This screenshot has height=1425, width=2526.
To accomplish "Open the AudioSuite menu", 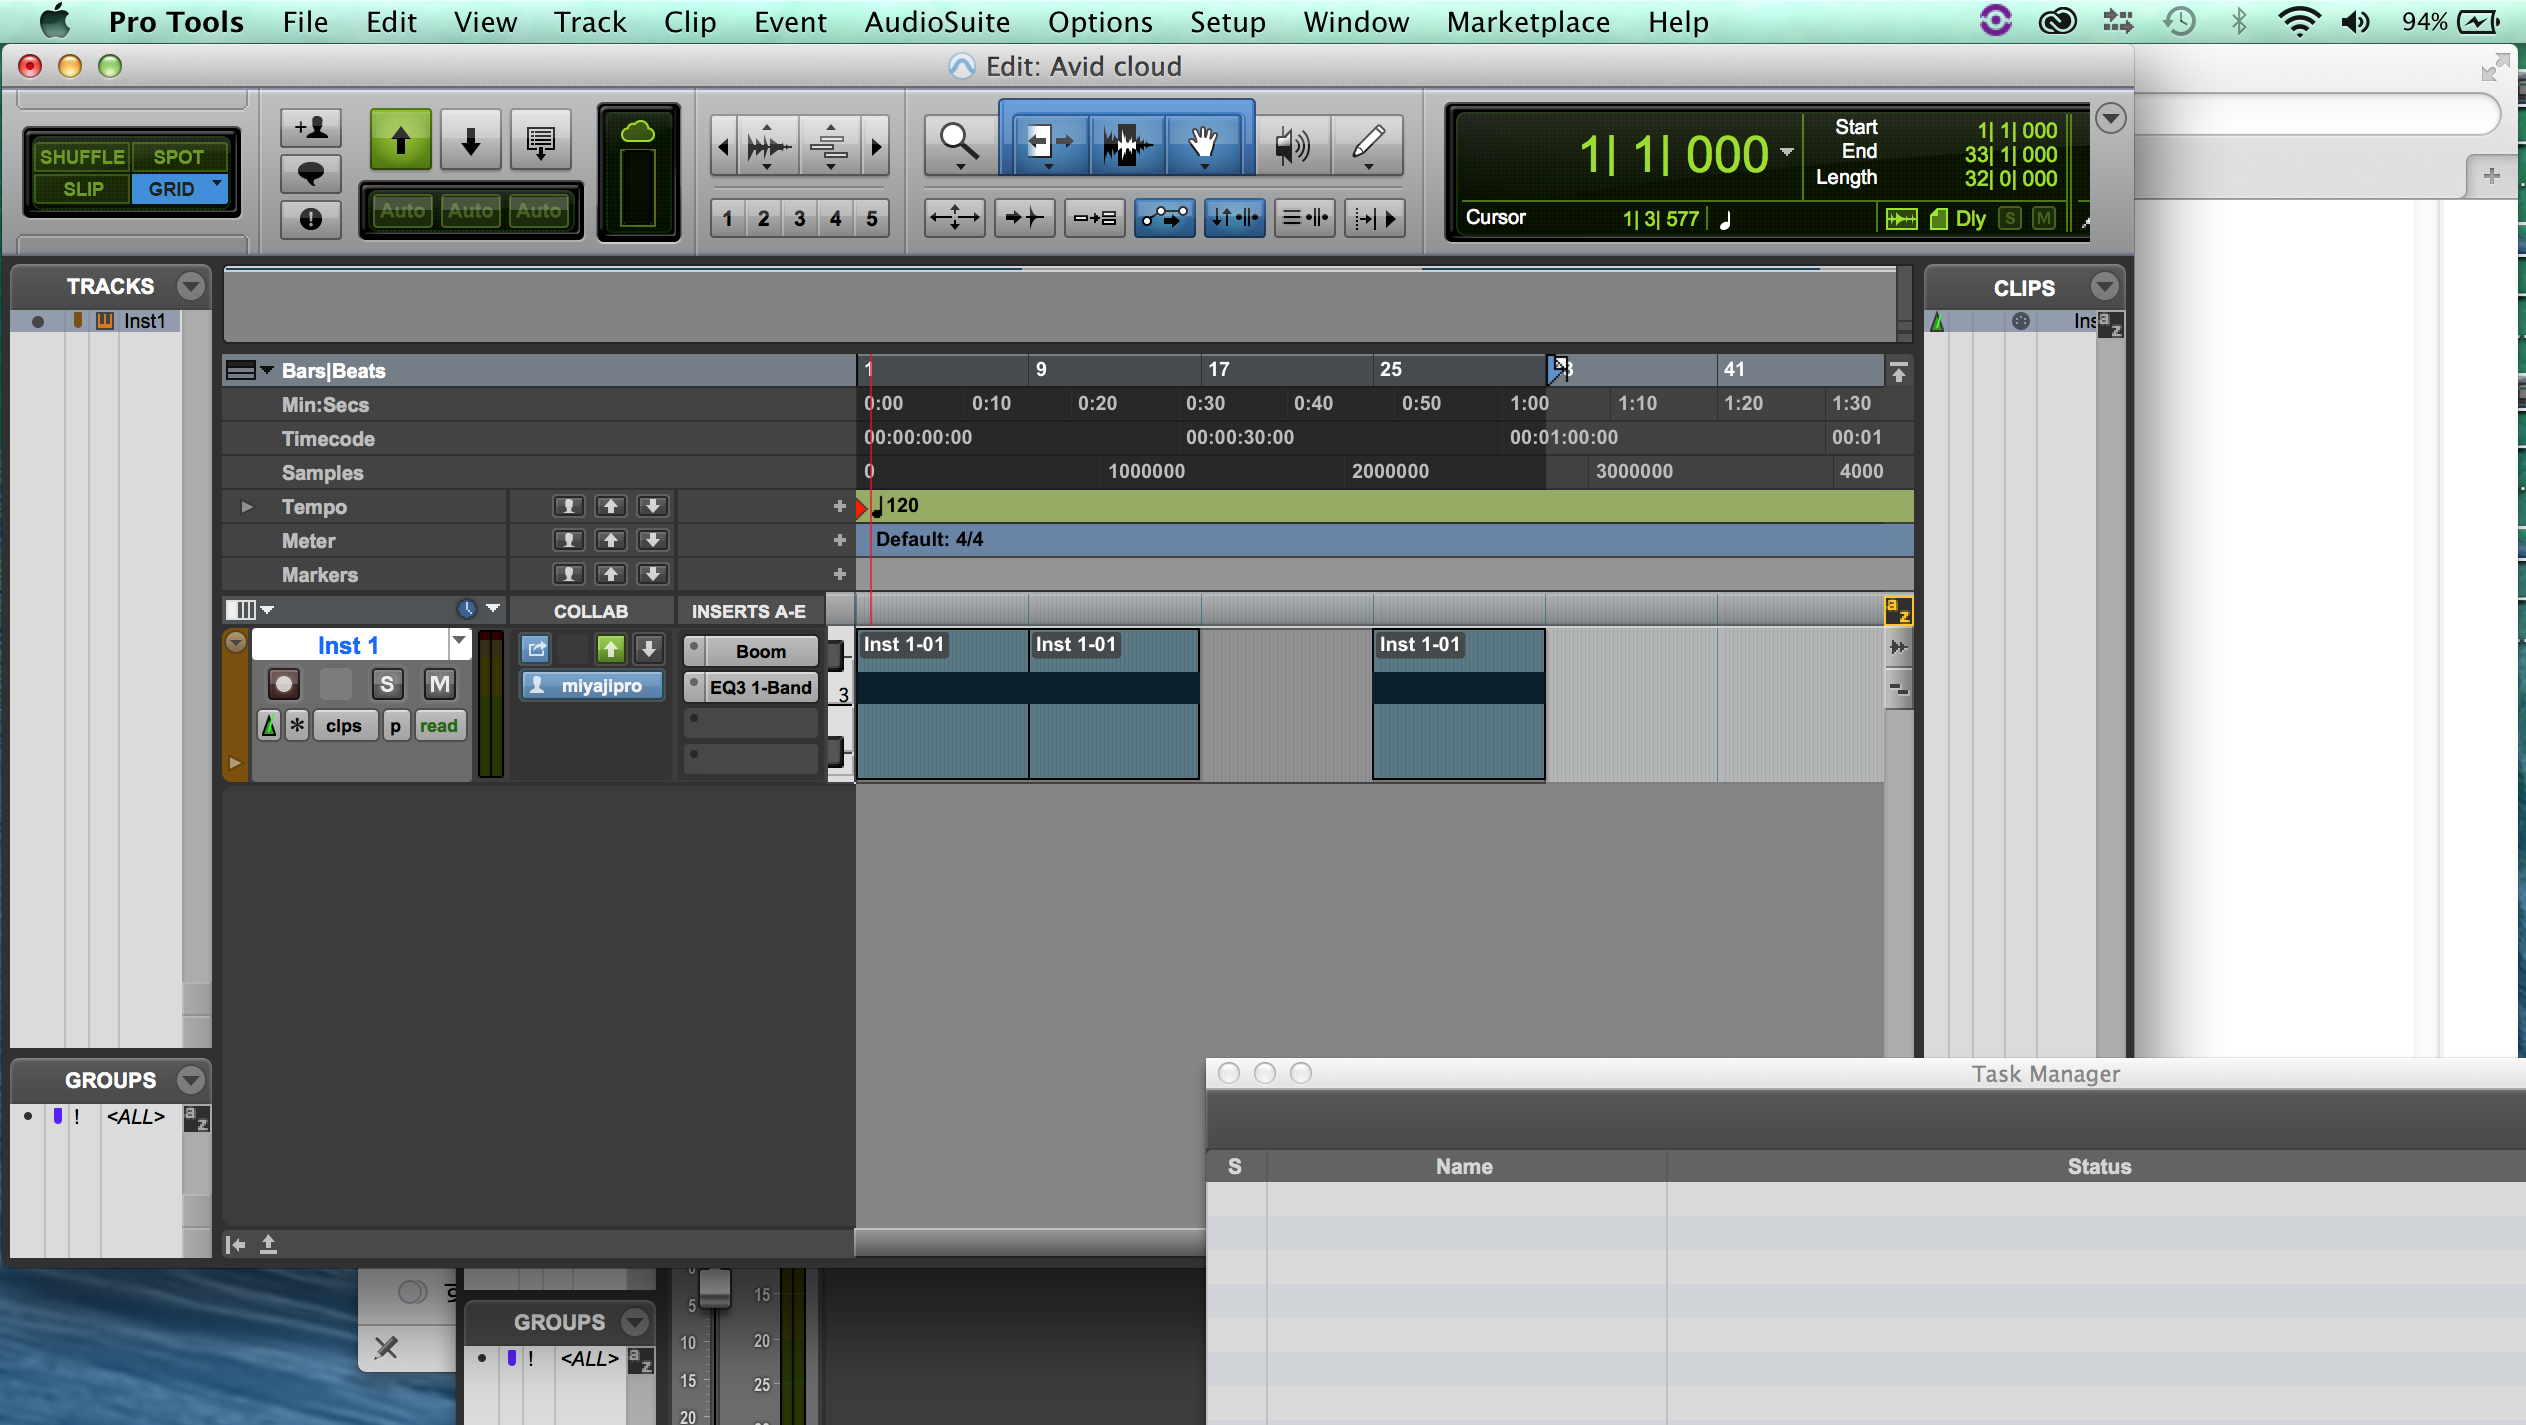I will [936, 21].
